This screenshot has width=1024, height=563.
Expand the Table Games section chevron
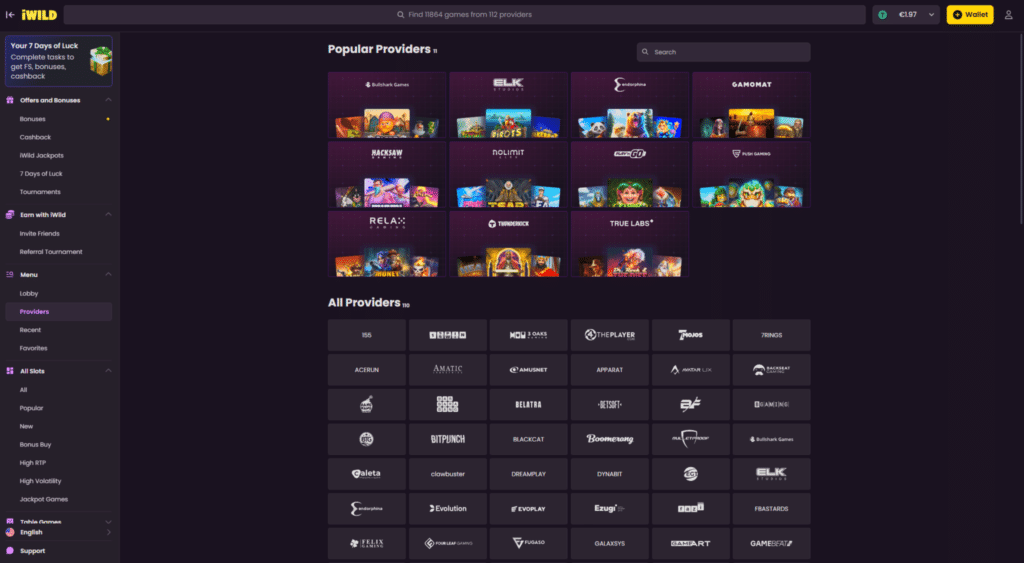108,522
